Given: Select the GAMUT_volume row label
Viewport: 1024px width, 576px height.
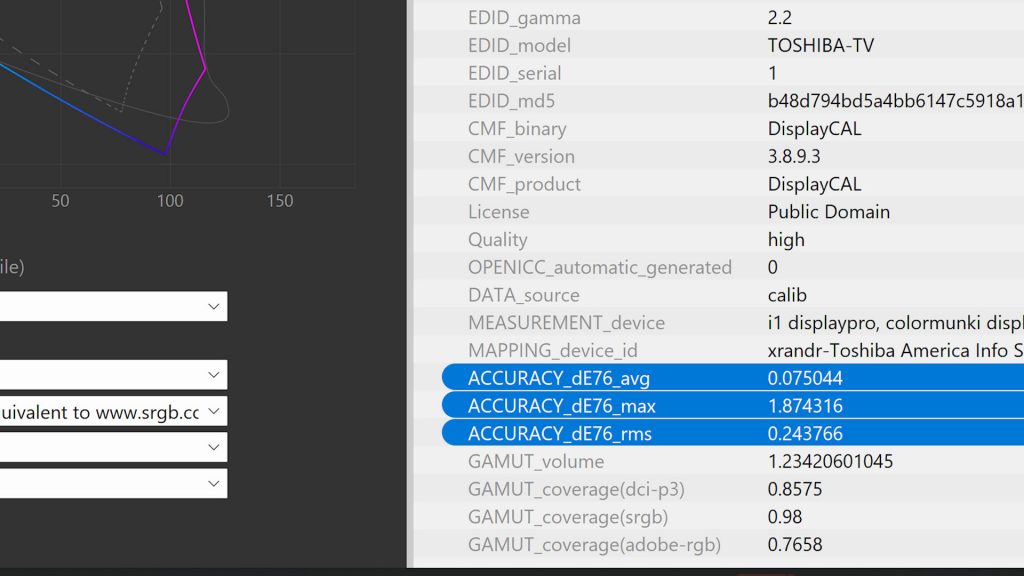Looking at the screenshot, I should point(536,462).
